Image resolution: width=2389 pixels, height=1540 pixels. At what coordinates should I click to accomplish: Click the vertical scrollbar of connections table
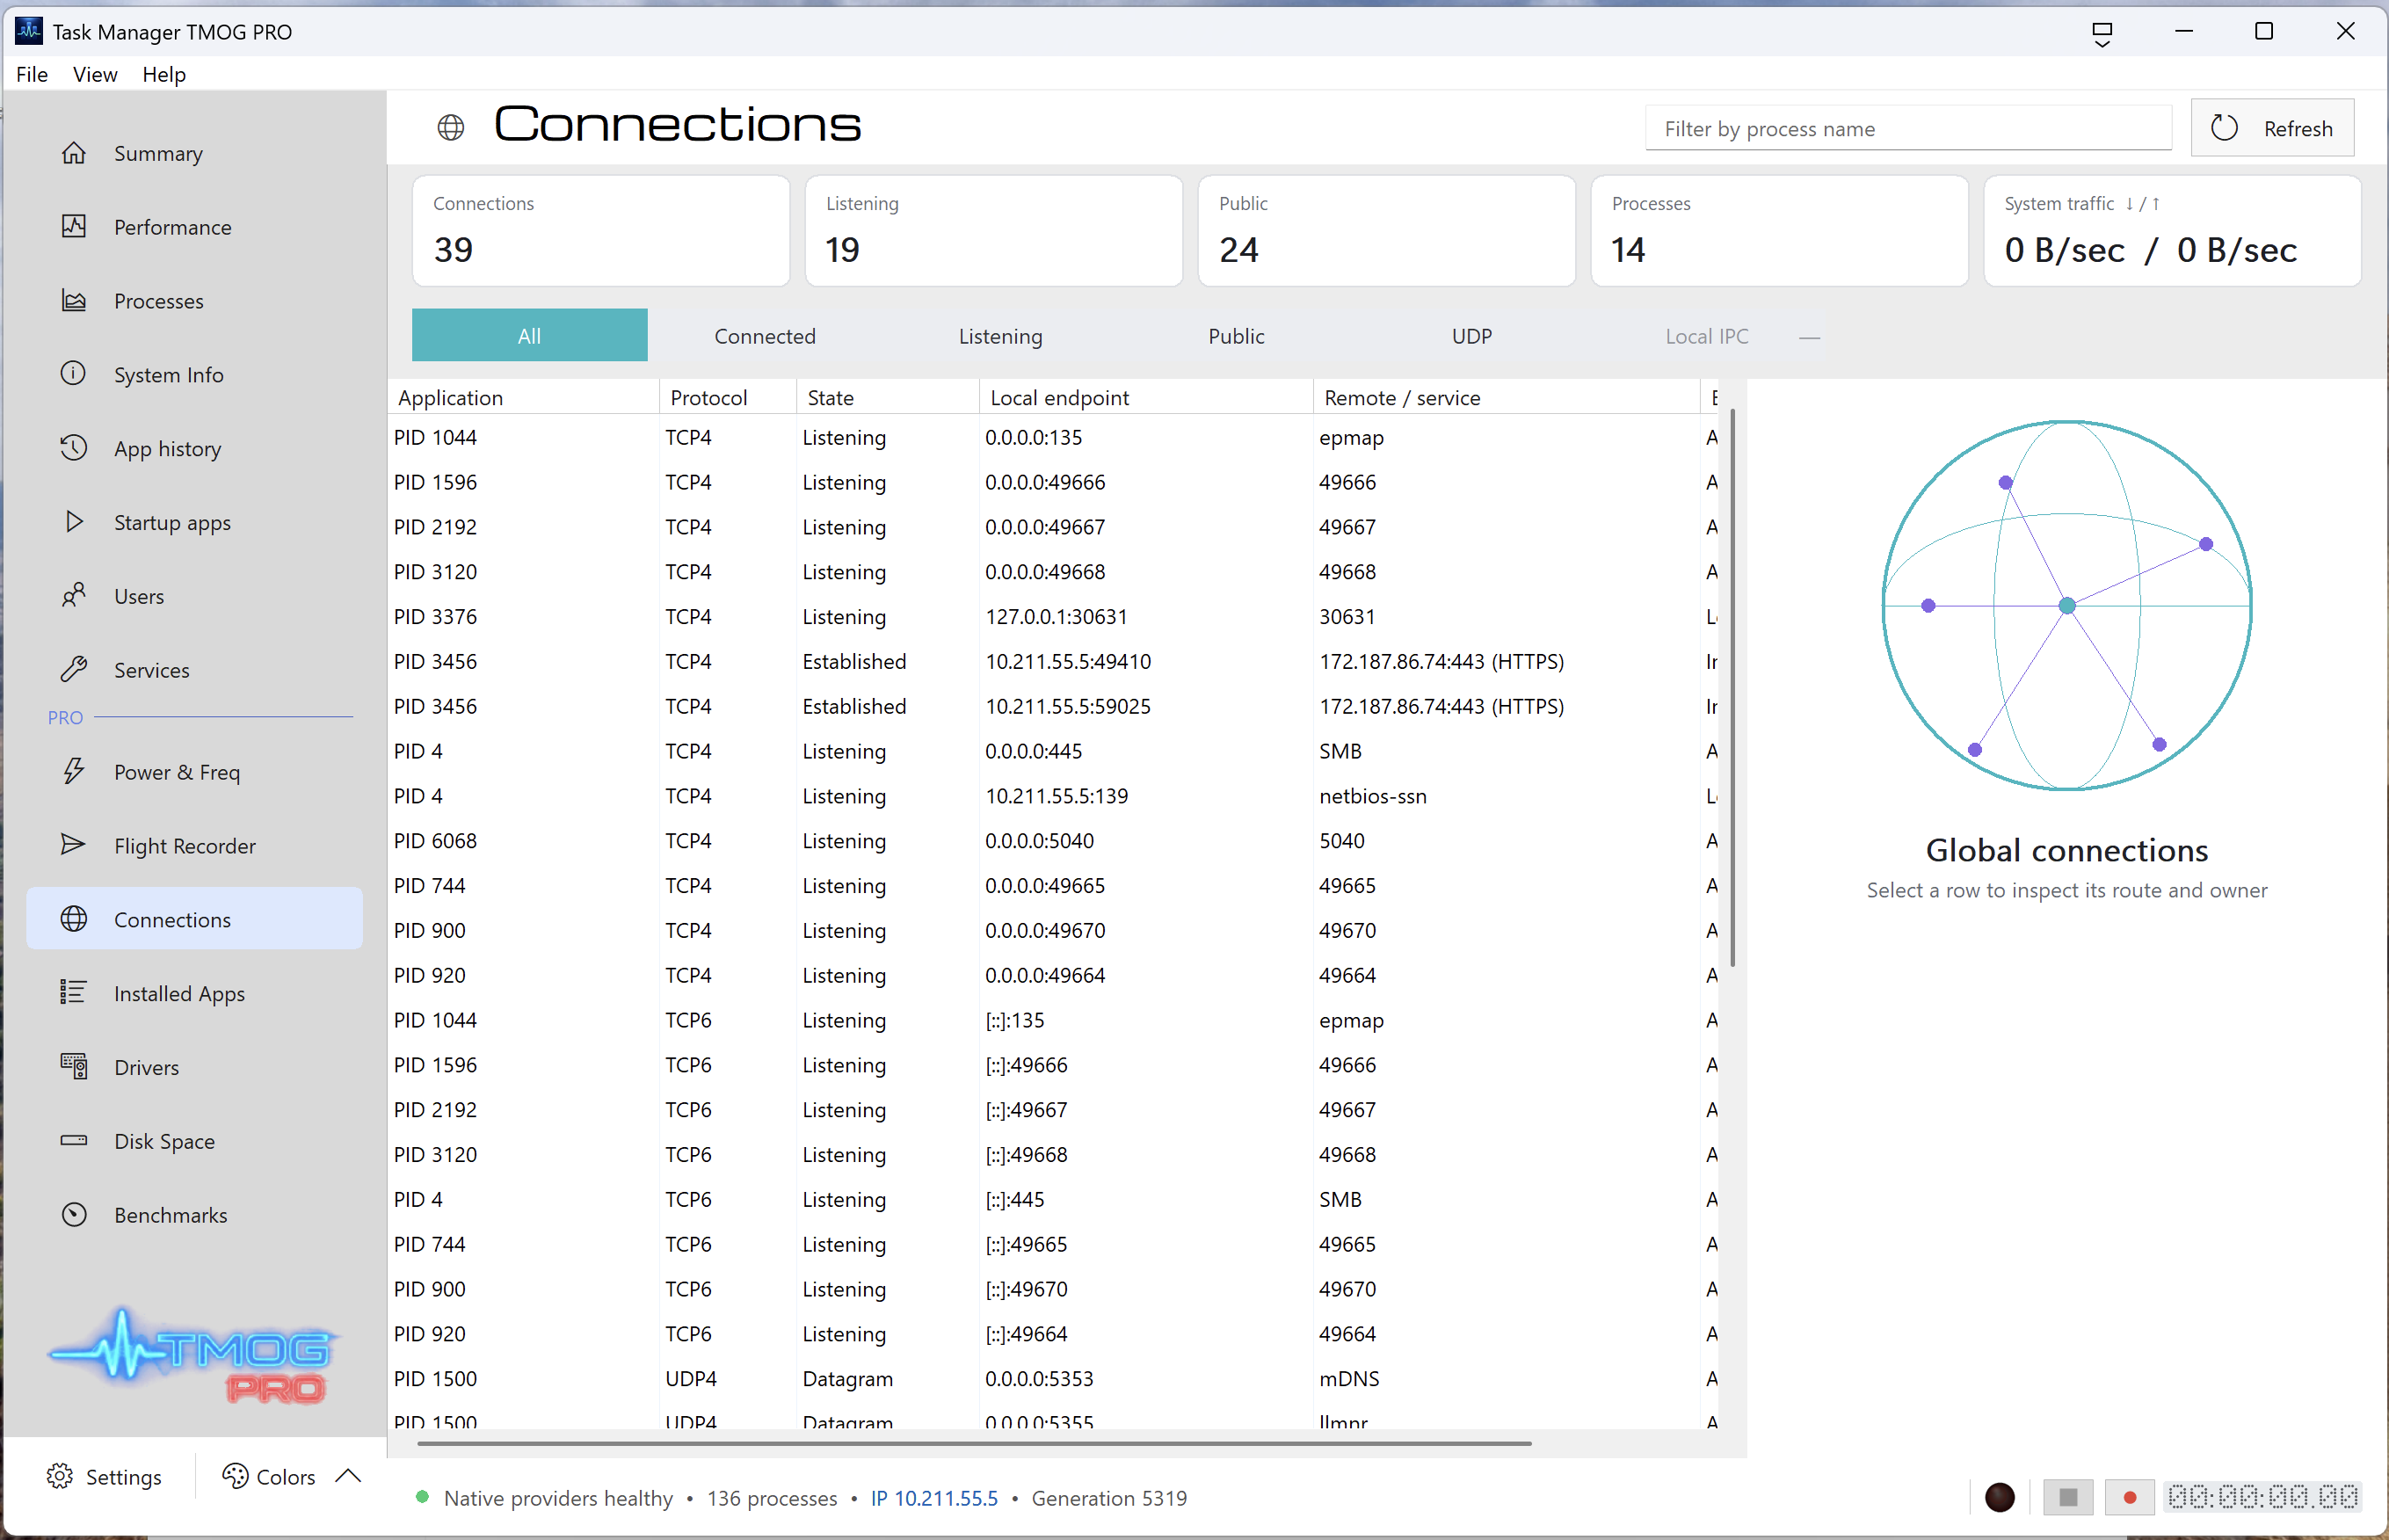[x=1732, y=687]
